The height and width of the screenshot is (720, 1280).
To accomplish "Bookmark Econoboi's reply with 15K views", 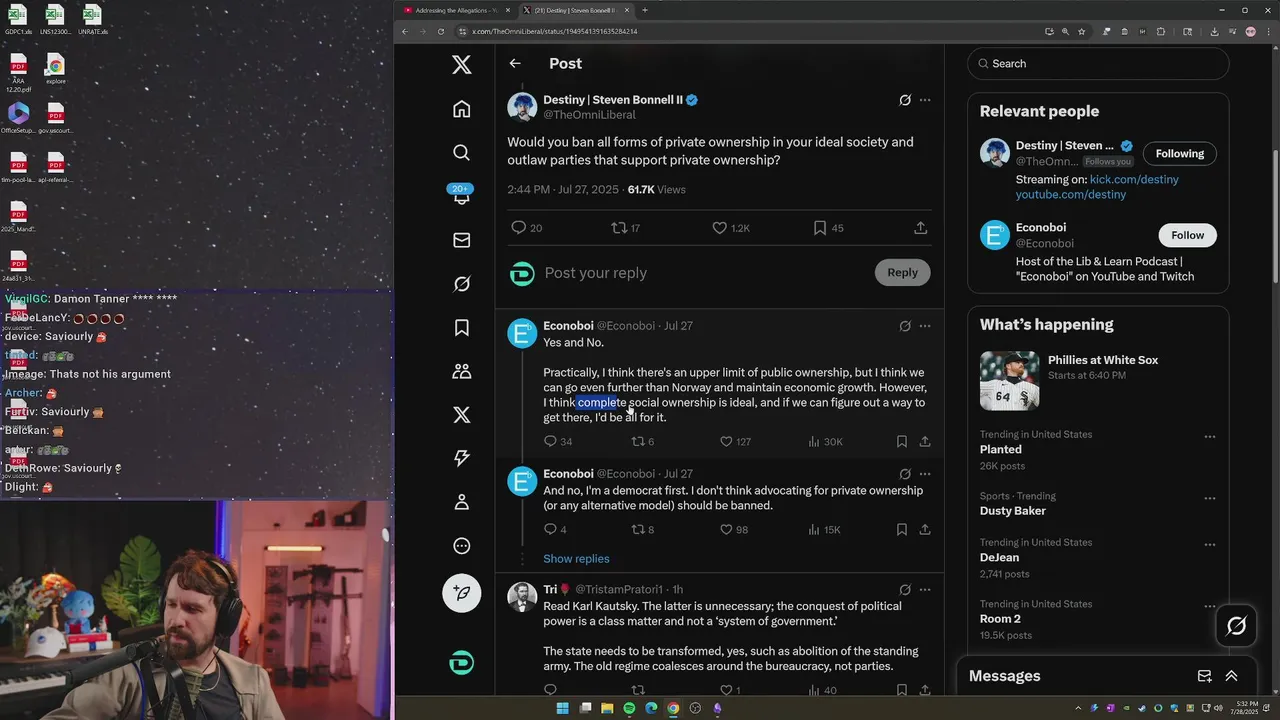I will click(x=902, y=529).
